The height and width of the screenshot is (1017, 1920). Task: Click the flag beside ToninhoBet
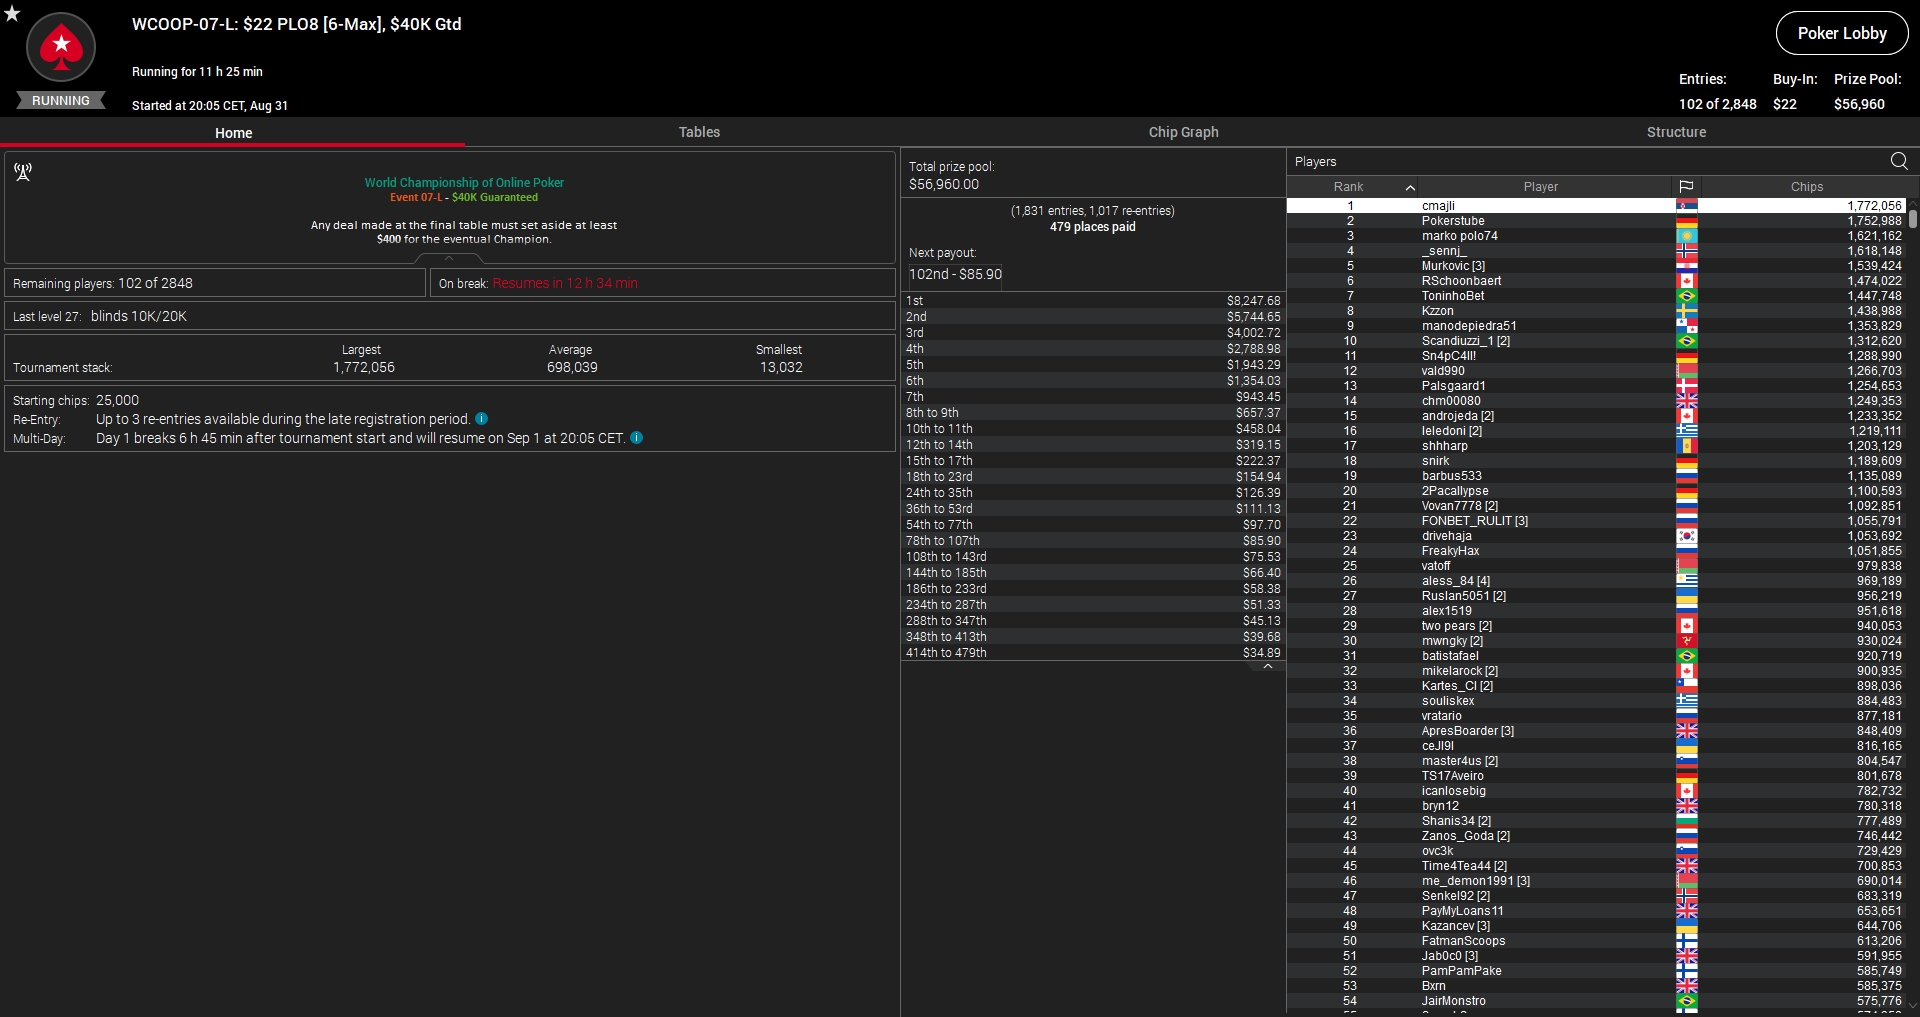[1686, 296]
